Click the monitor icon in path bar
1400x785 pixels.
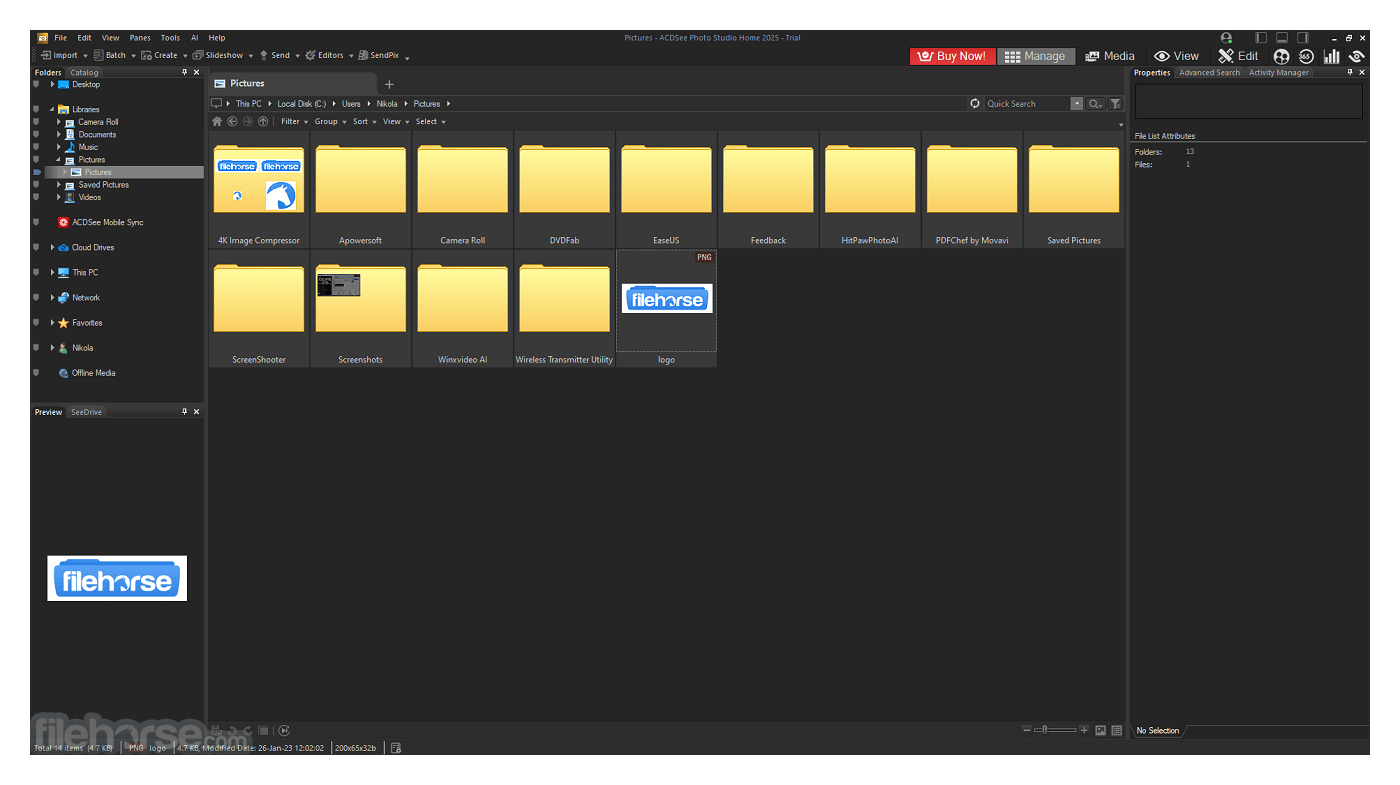pyautogui.click(x=216, y=104)
